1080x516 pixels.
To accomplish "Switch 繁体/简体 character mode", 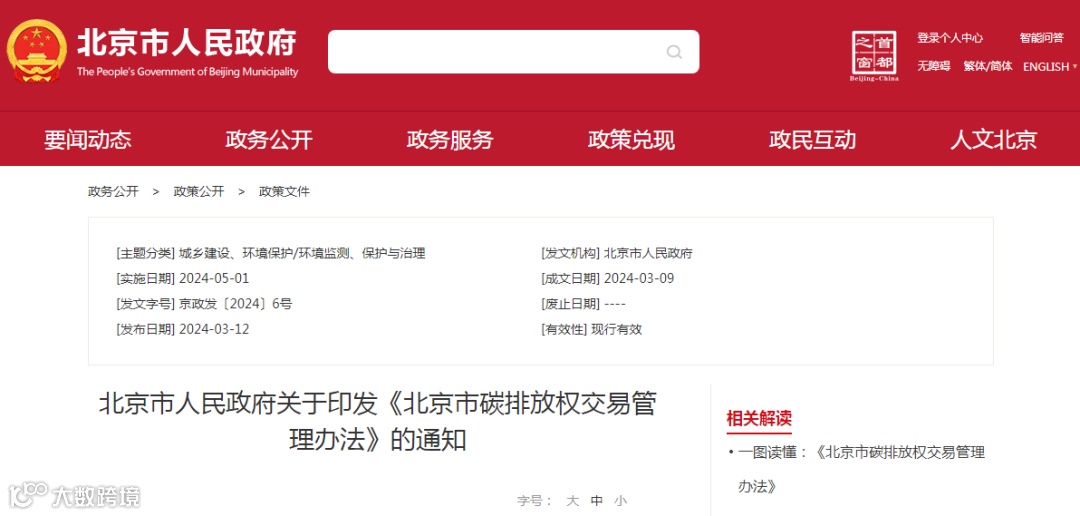I will (988, 66).
